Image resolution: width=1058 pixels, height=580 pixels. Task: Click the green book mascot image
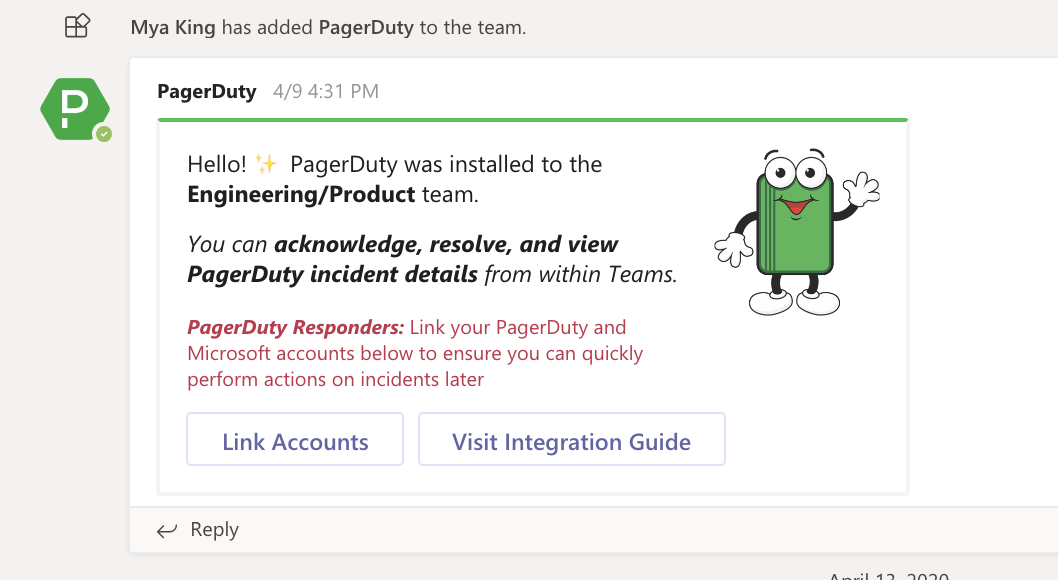click(x=797, y=231)
